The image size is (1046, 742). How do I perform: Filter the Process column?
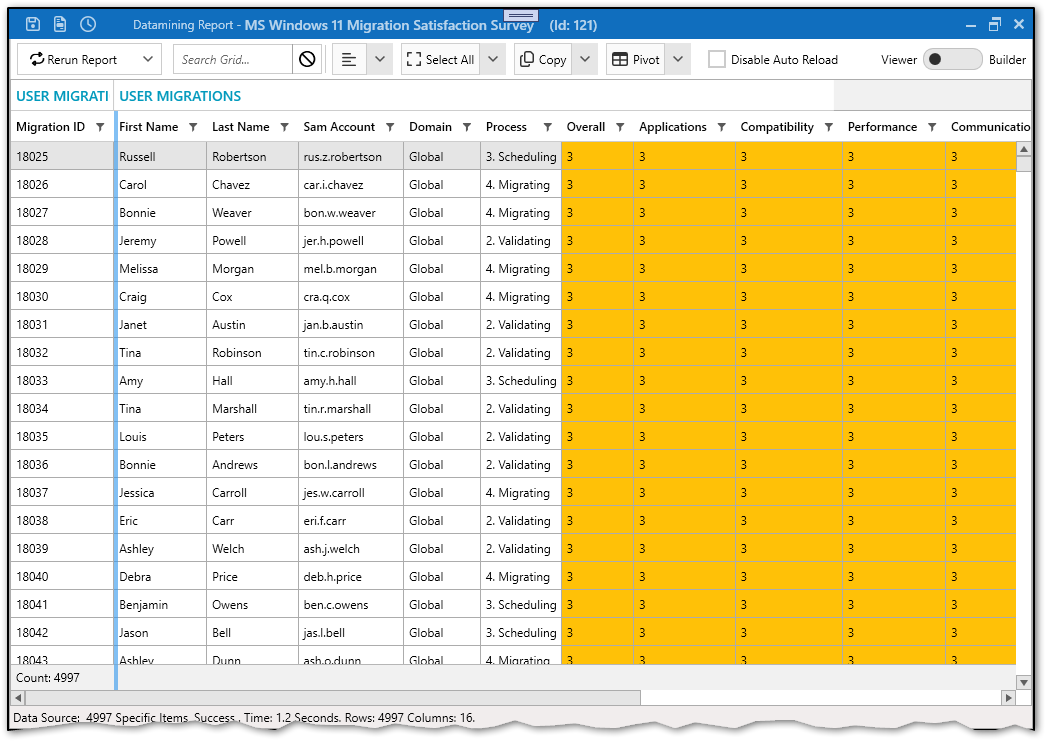click(548, 127)
